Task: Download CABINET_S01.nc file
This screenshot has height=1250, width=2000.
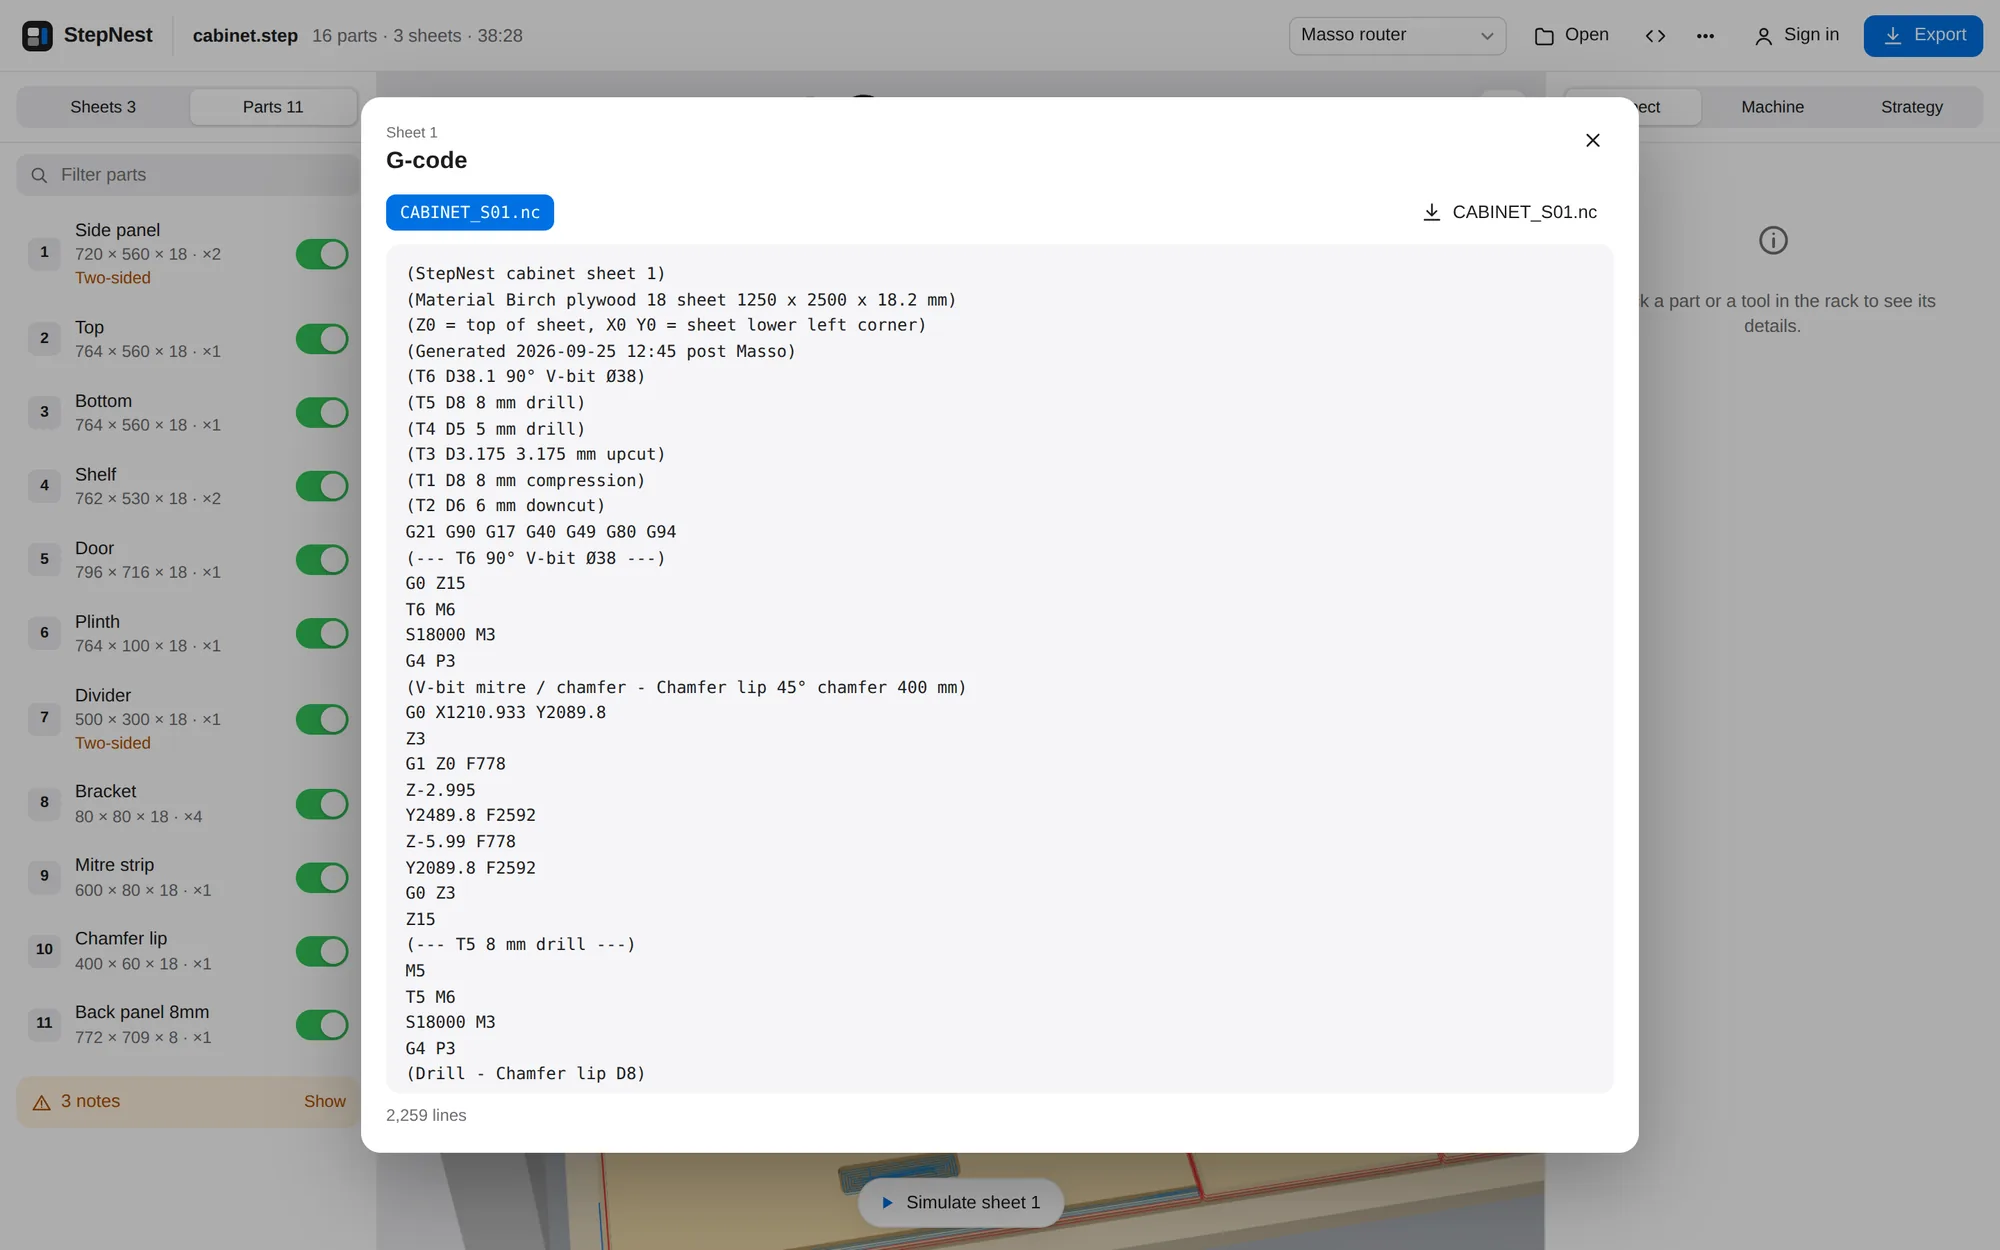Action: [1510, 212]
